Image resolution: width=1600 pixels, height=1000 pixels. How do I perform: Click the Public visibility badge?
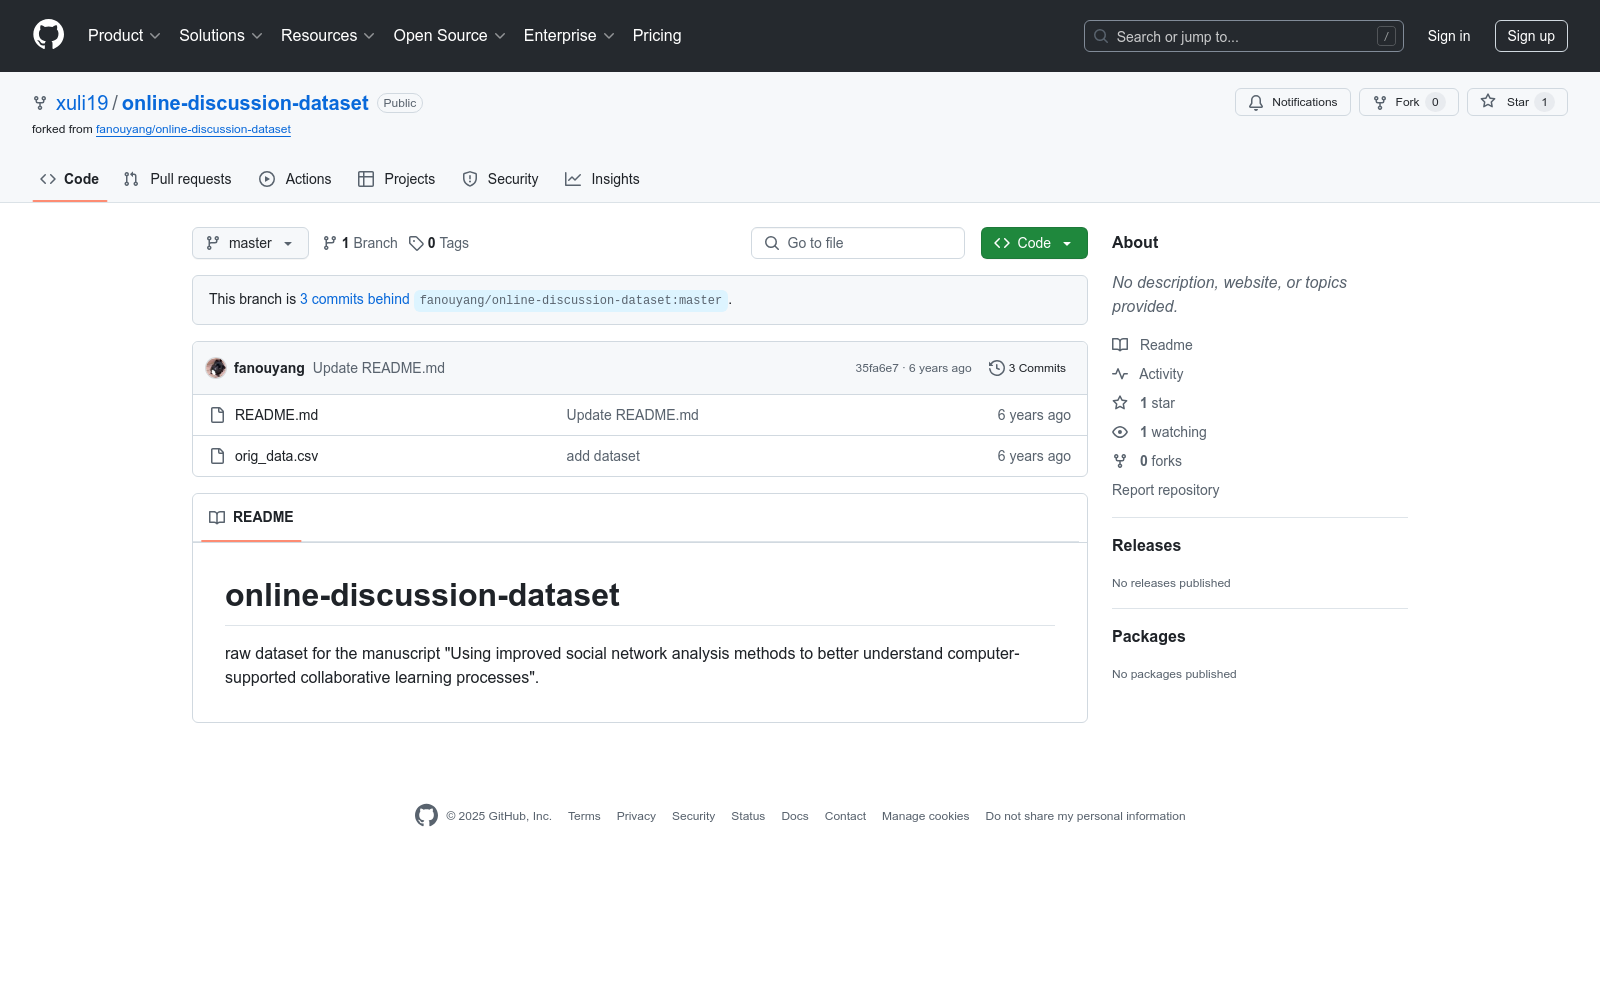pos(400,103)
